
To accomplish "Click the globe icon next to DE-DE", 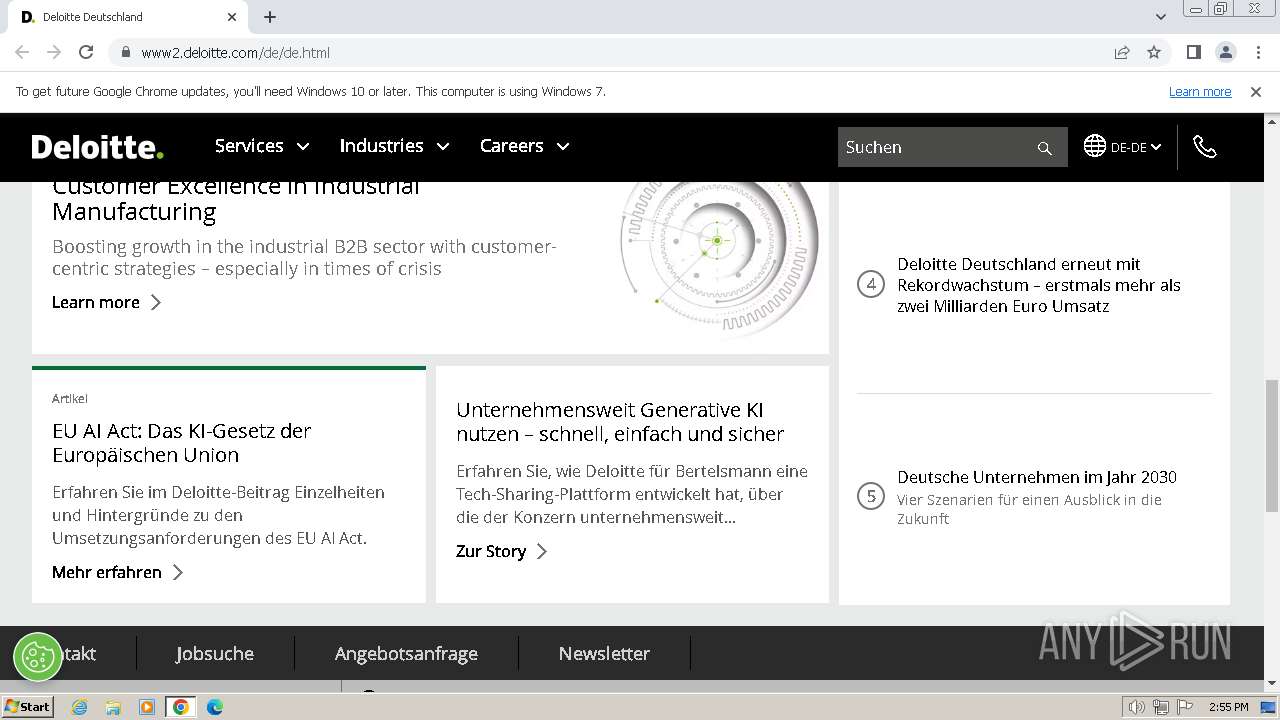I will tap(1094, 147).
